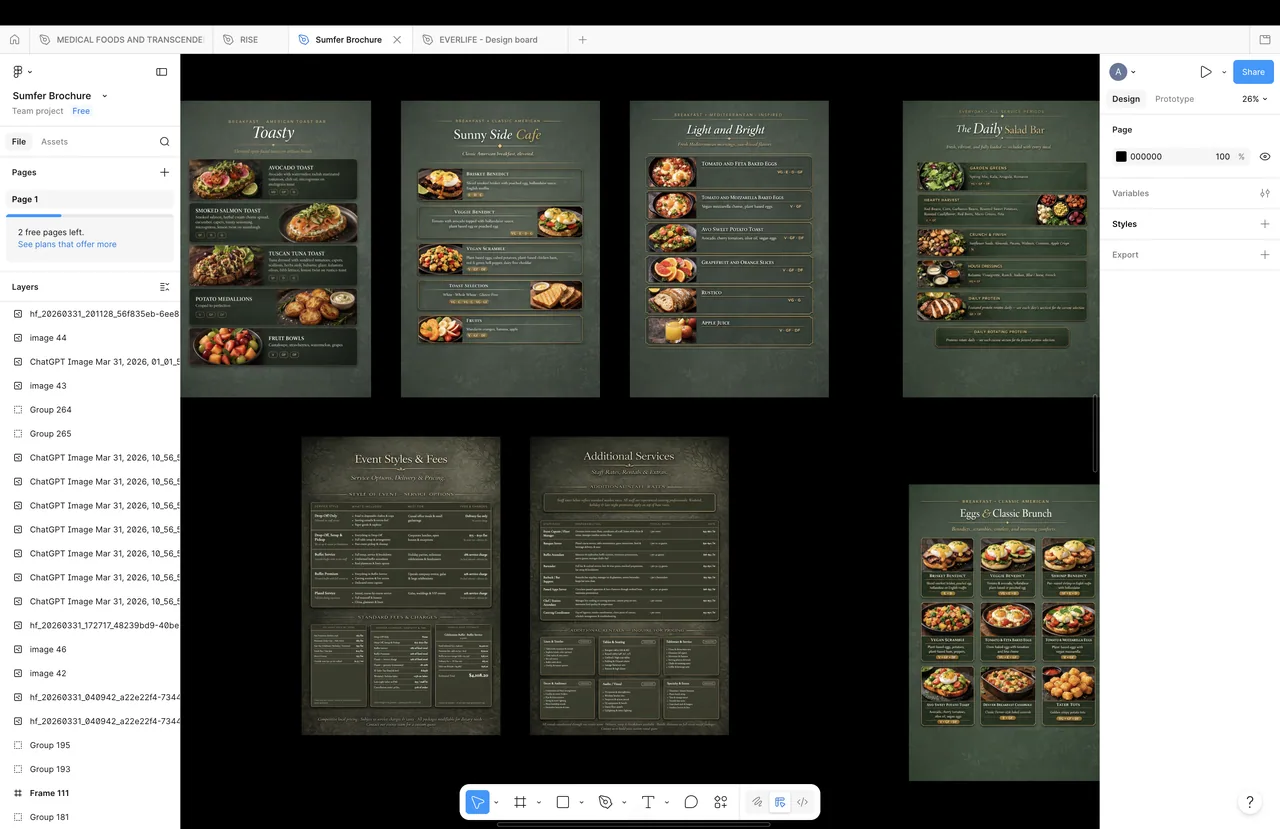Open the 26% zoom dropdown
Viewport: 1280px width, 829px height.
[1254, 99]
